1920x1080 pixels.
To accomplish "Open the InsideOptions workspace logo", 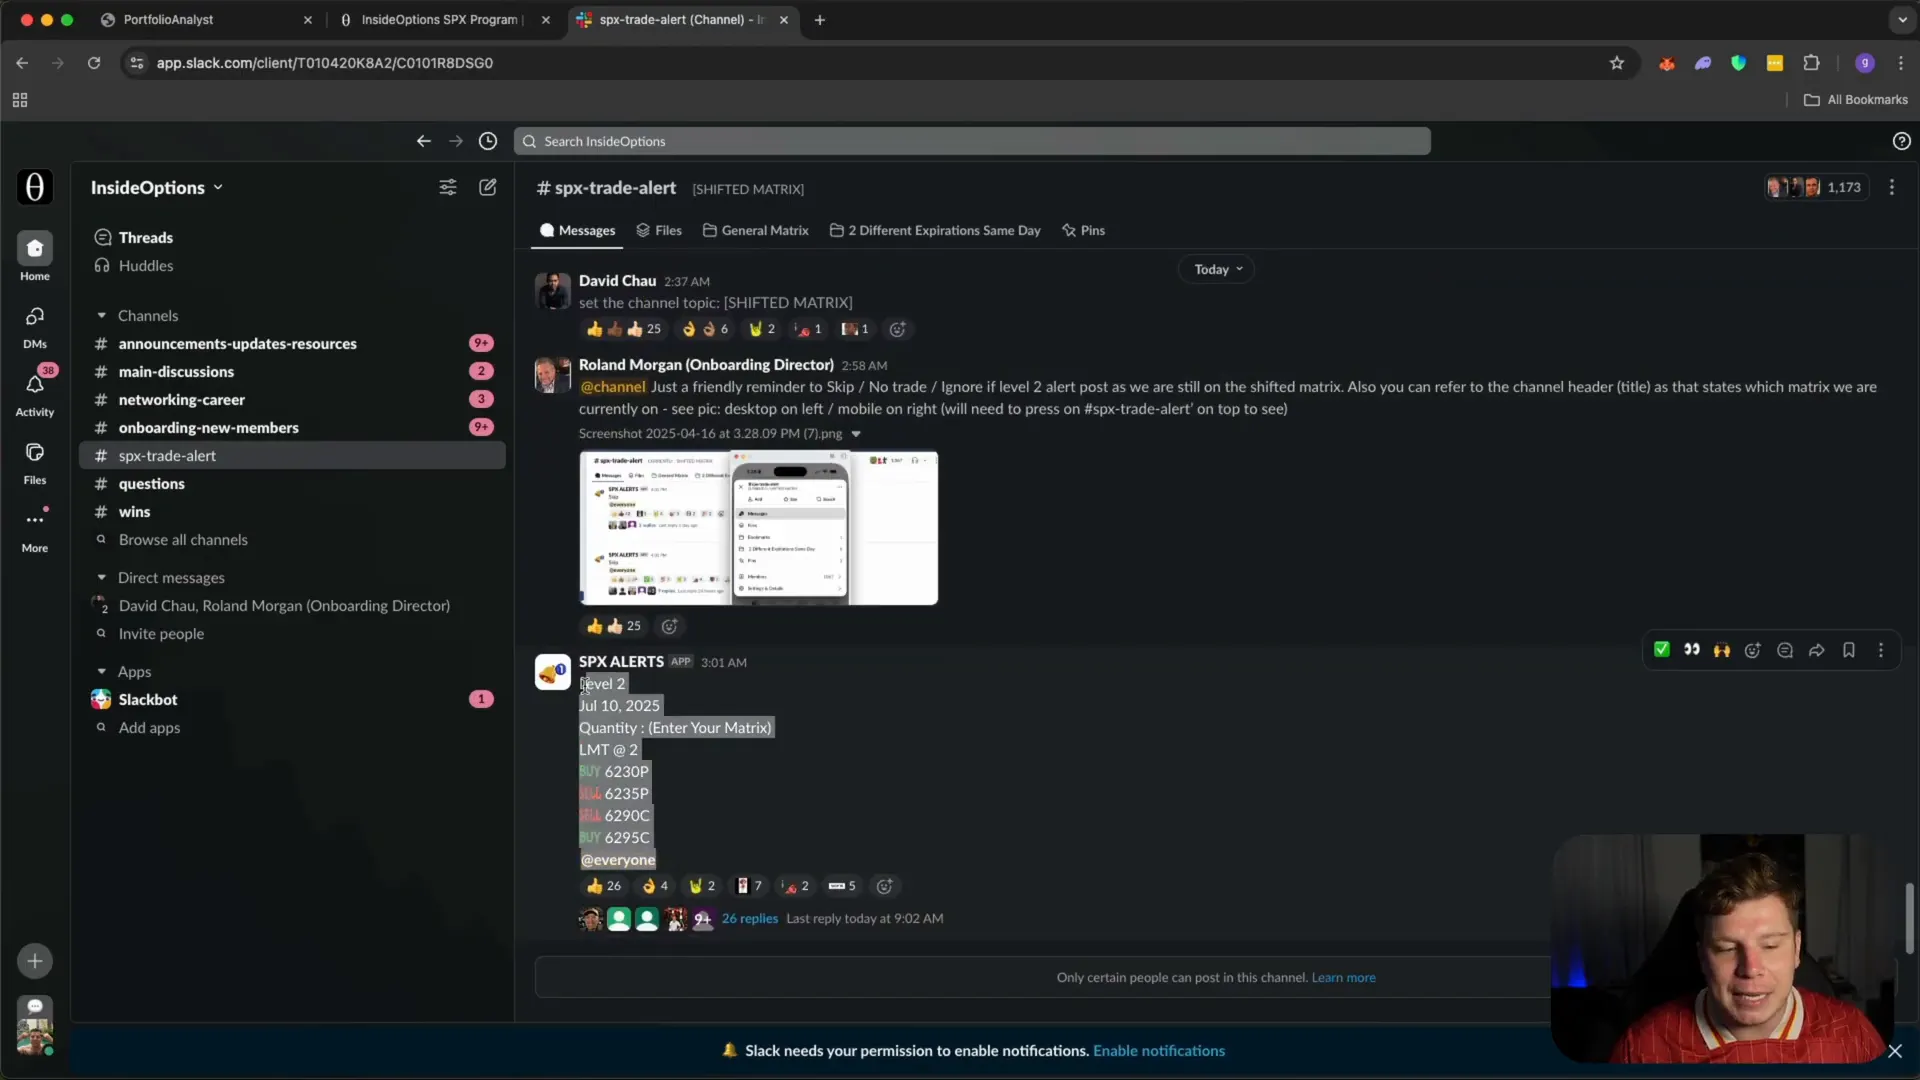I will 35,187.
